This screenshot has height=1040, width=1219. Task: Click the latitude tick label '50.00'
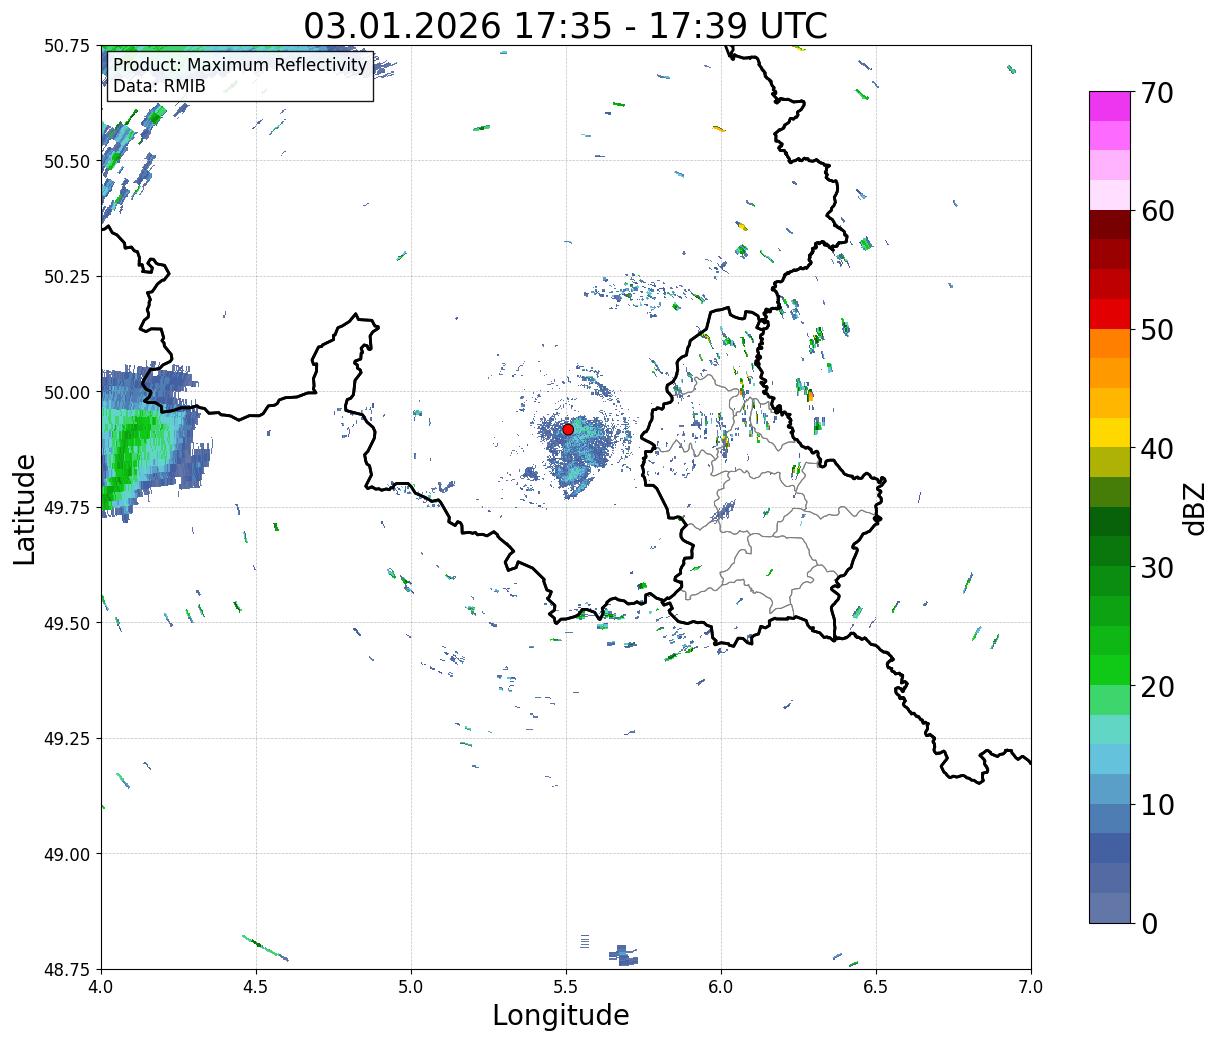[67, 392]
